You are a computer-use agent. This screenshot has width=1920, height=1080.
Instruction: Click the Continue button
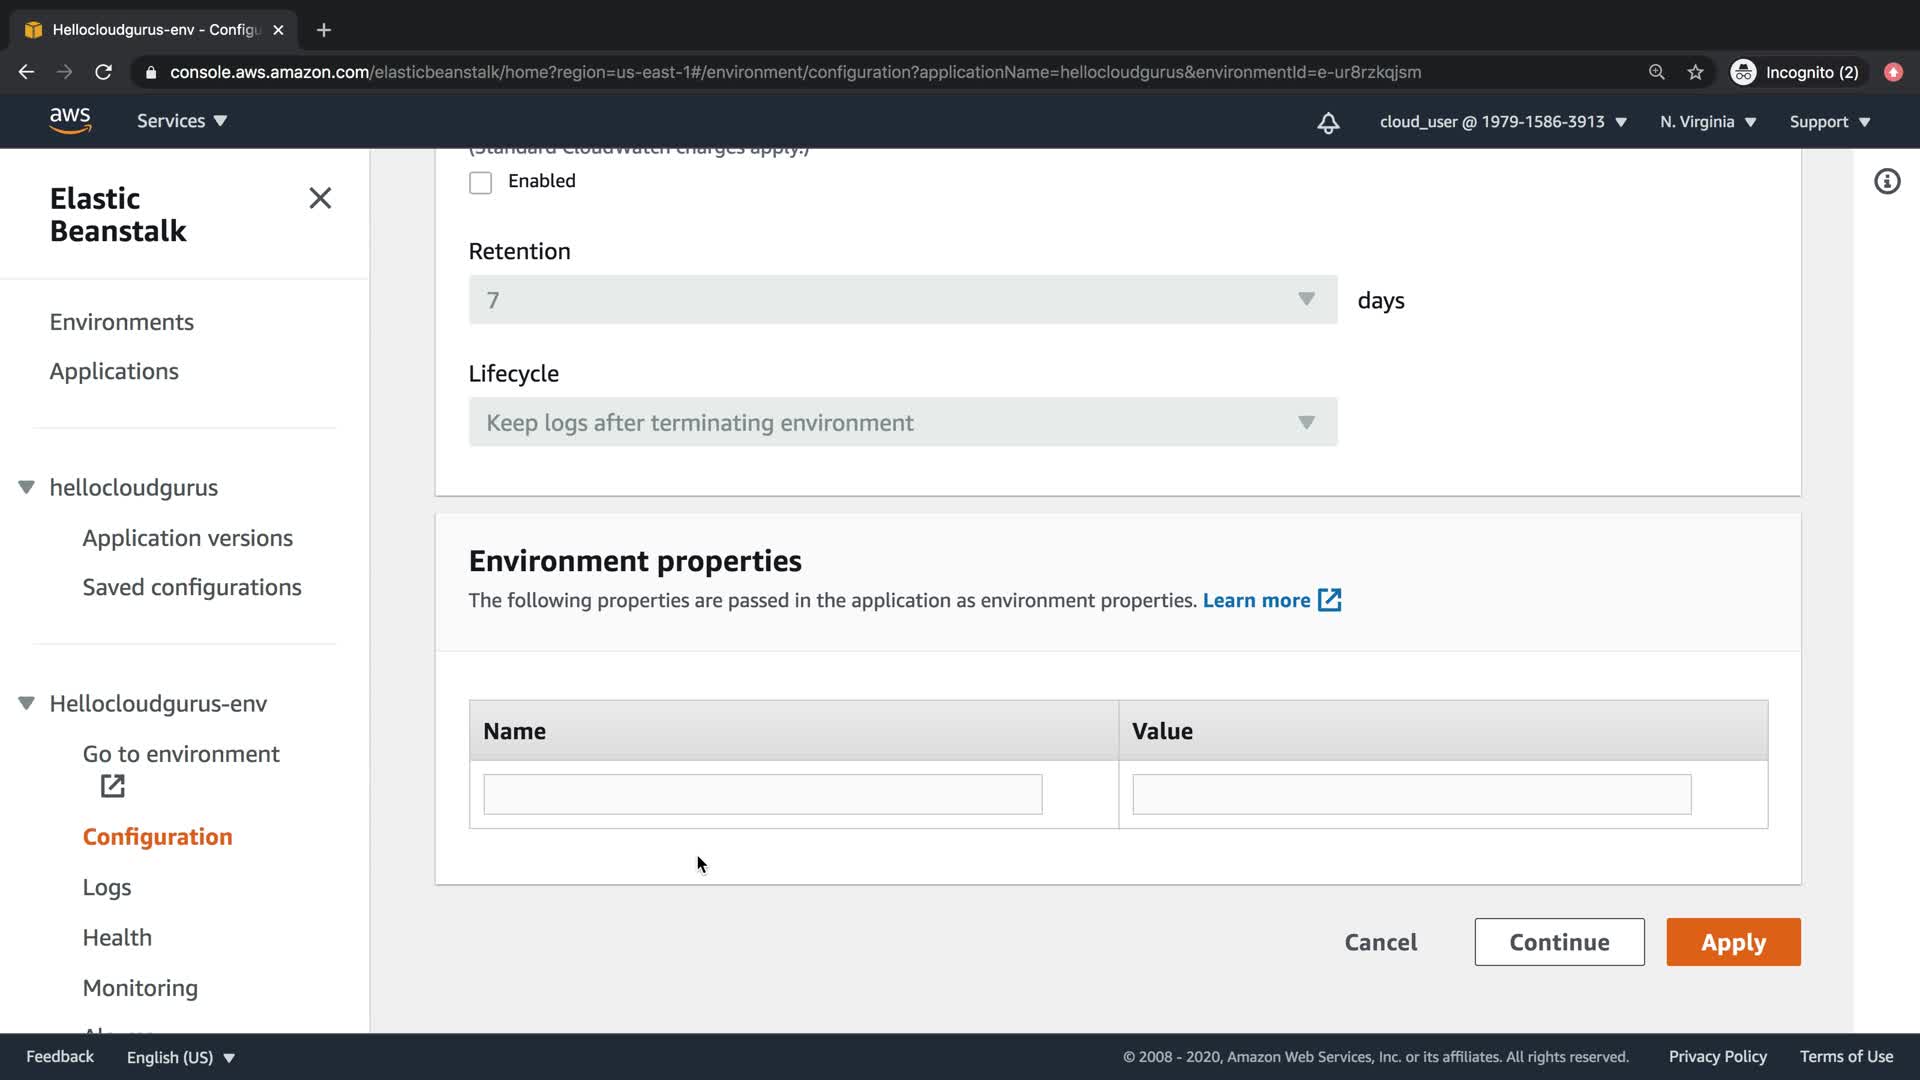1559,942
